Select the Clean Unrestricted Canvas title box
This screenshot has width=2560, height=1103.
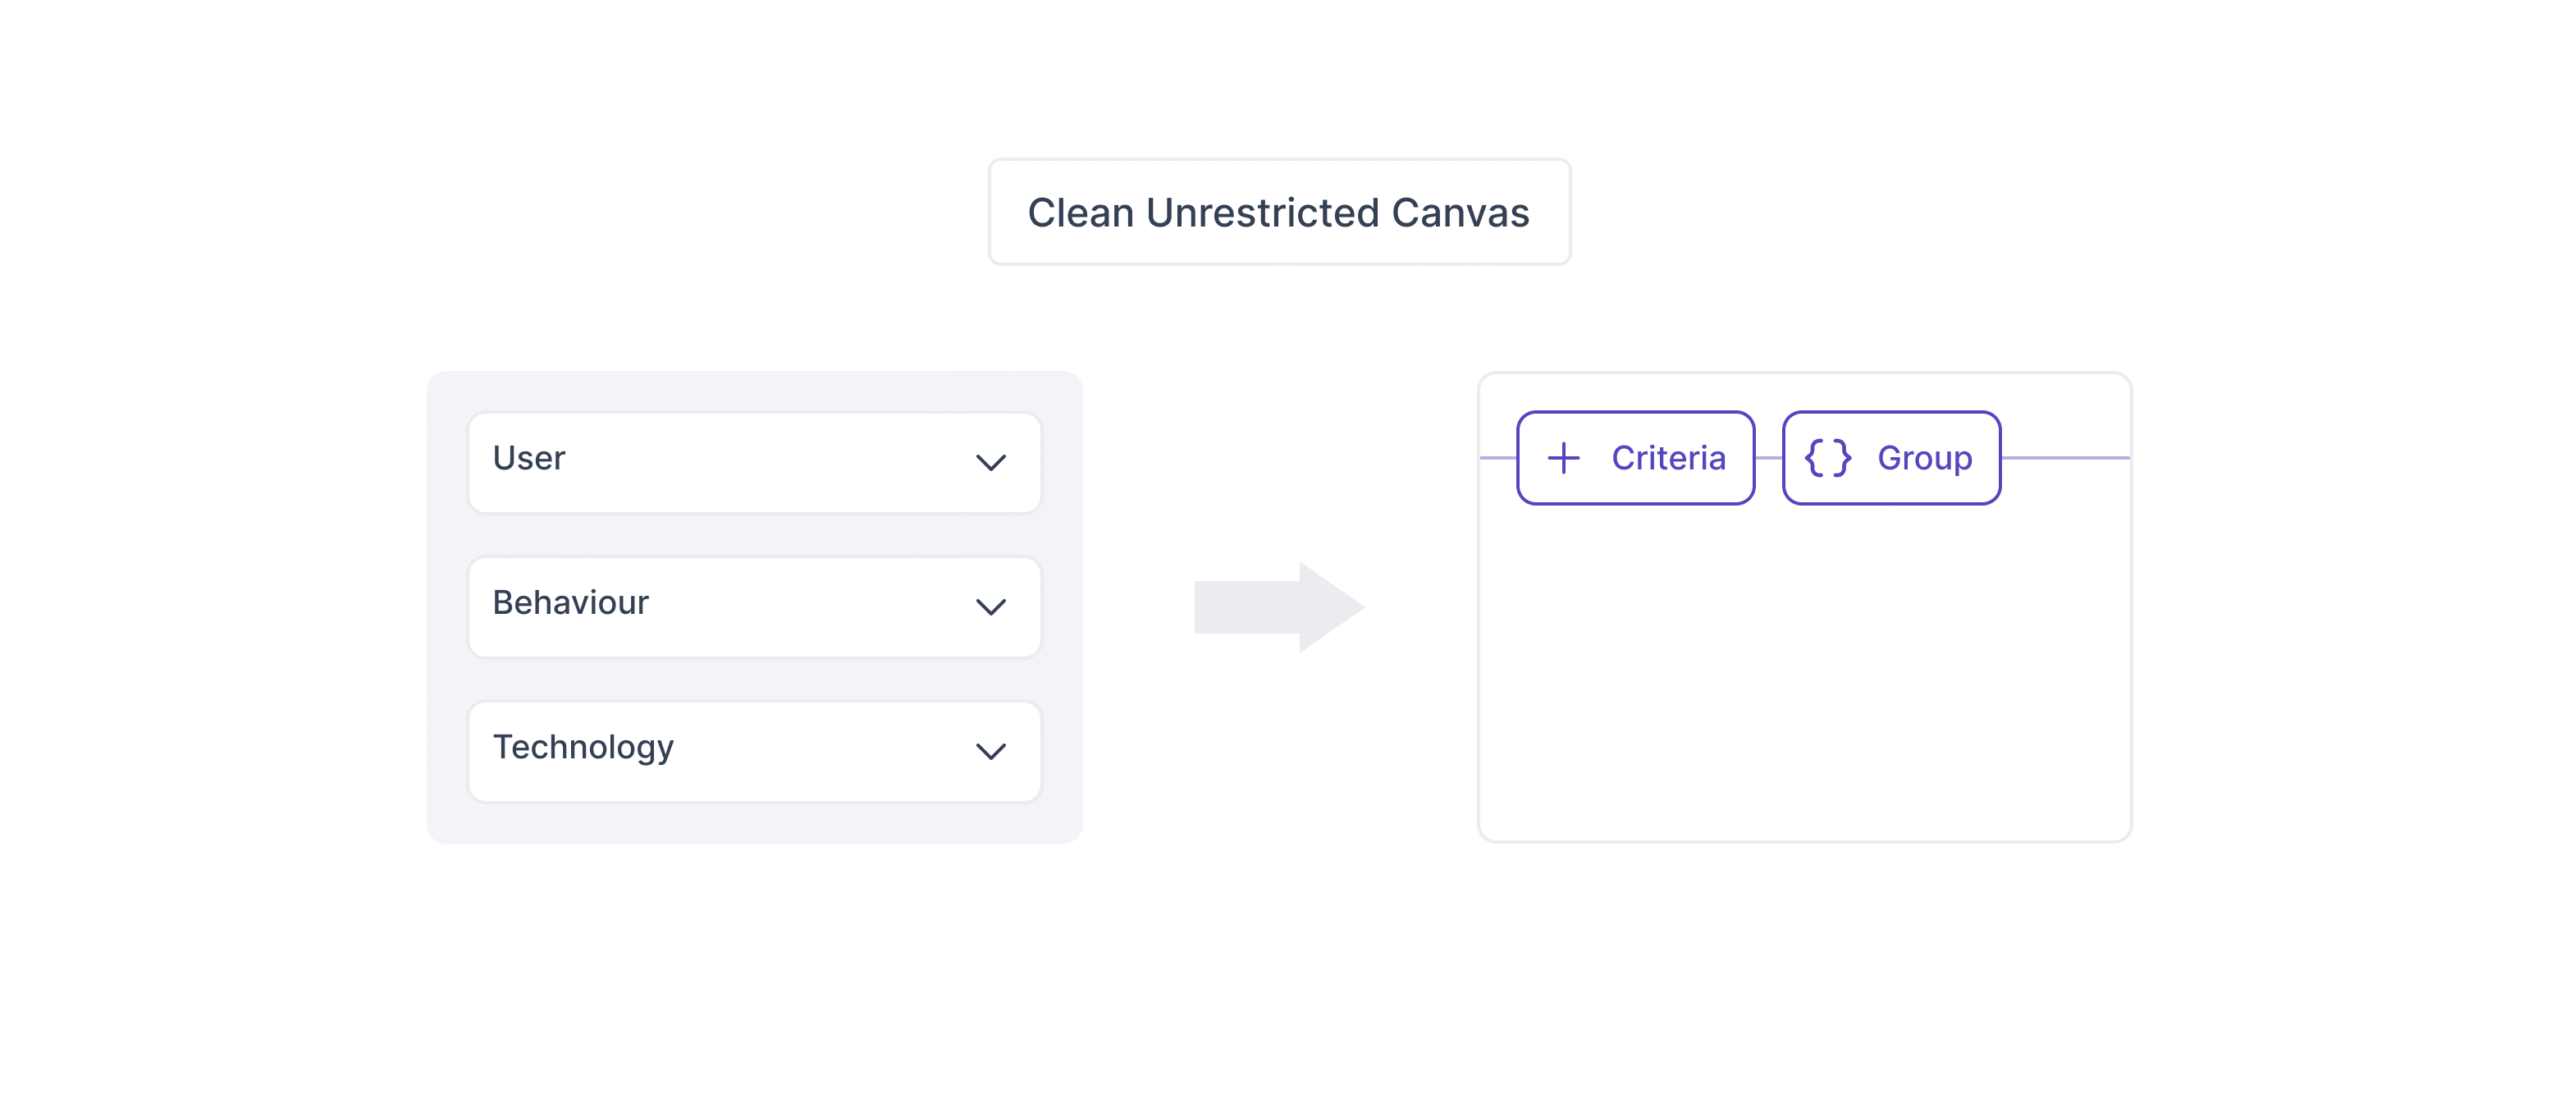[x=1278, y=212]
